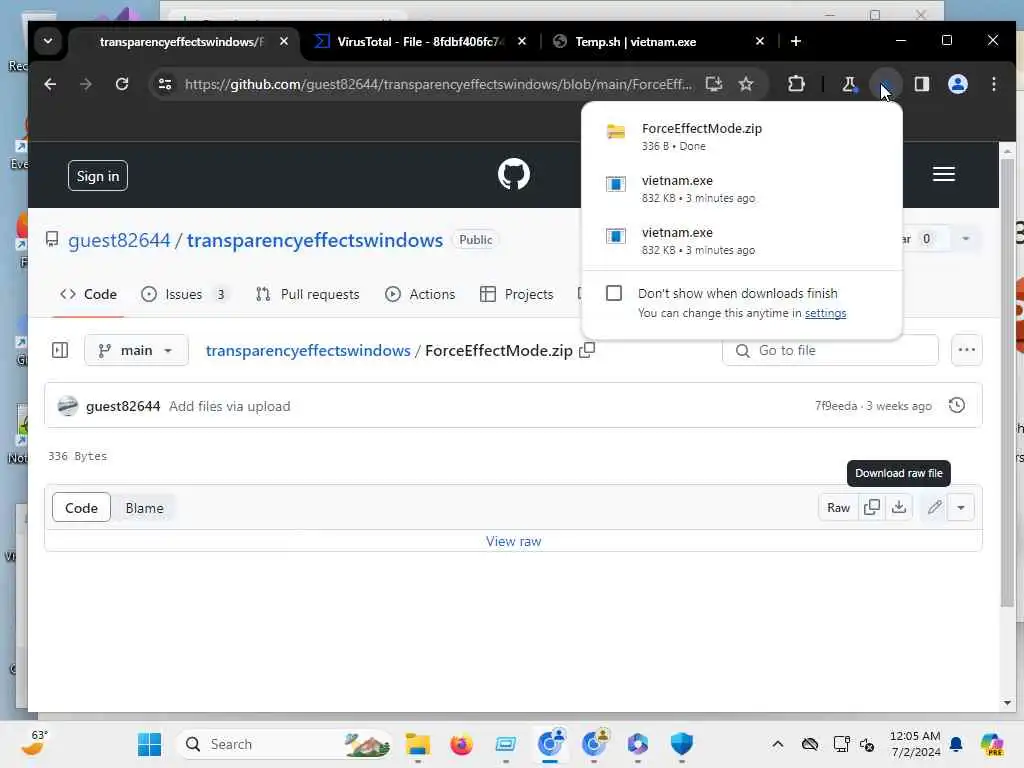The image size is (1024, 768).
Task: Open more file actions ellipsis button
Action: click(967, 350)
